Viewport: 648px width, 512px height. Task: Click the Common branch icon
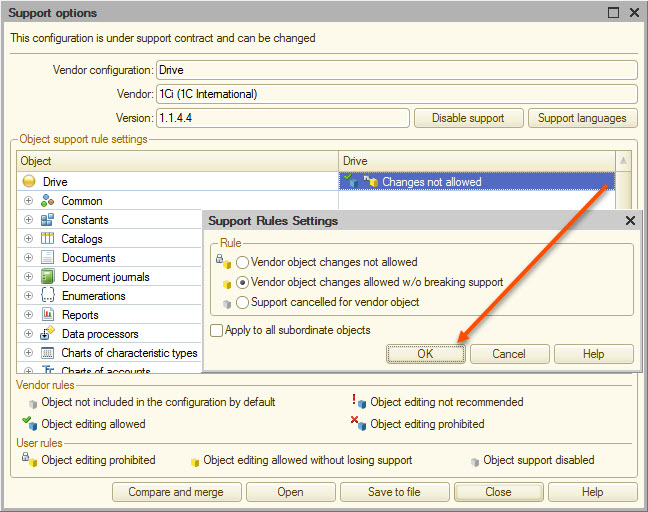[x=47, y=200]
